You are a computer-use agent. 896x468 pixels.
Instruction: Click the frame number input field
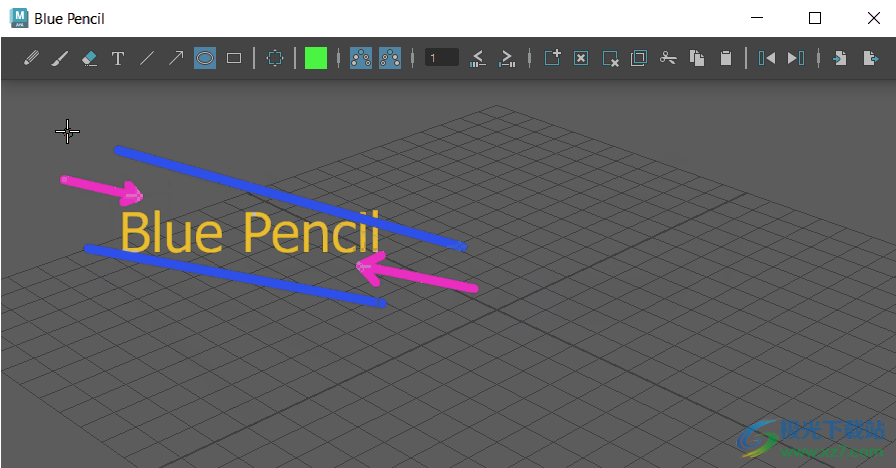coord(442,58)
